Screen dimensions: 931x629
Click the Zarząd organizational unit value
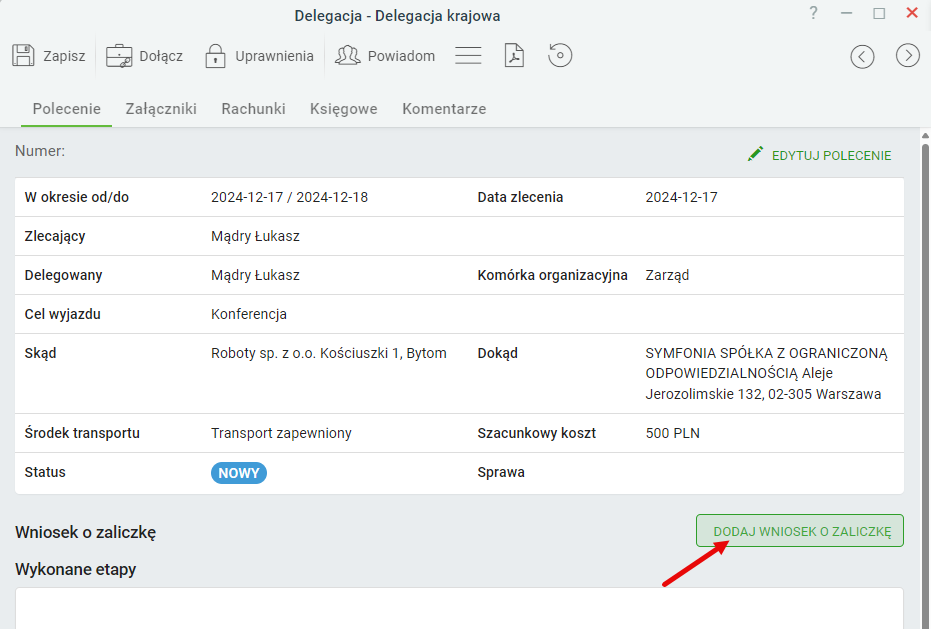667,275
